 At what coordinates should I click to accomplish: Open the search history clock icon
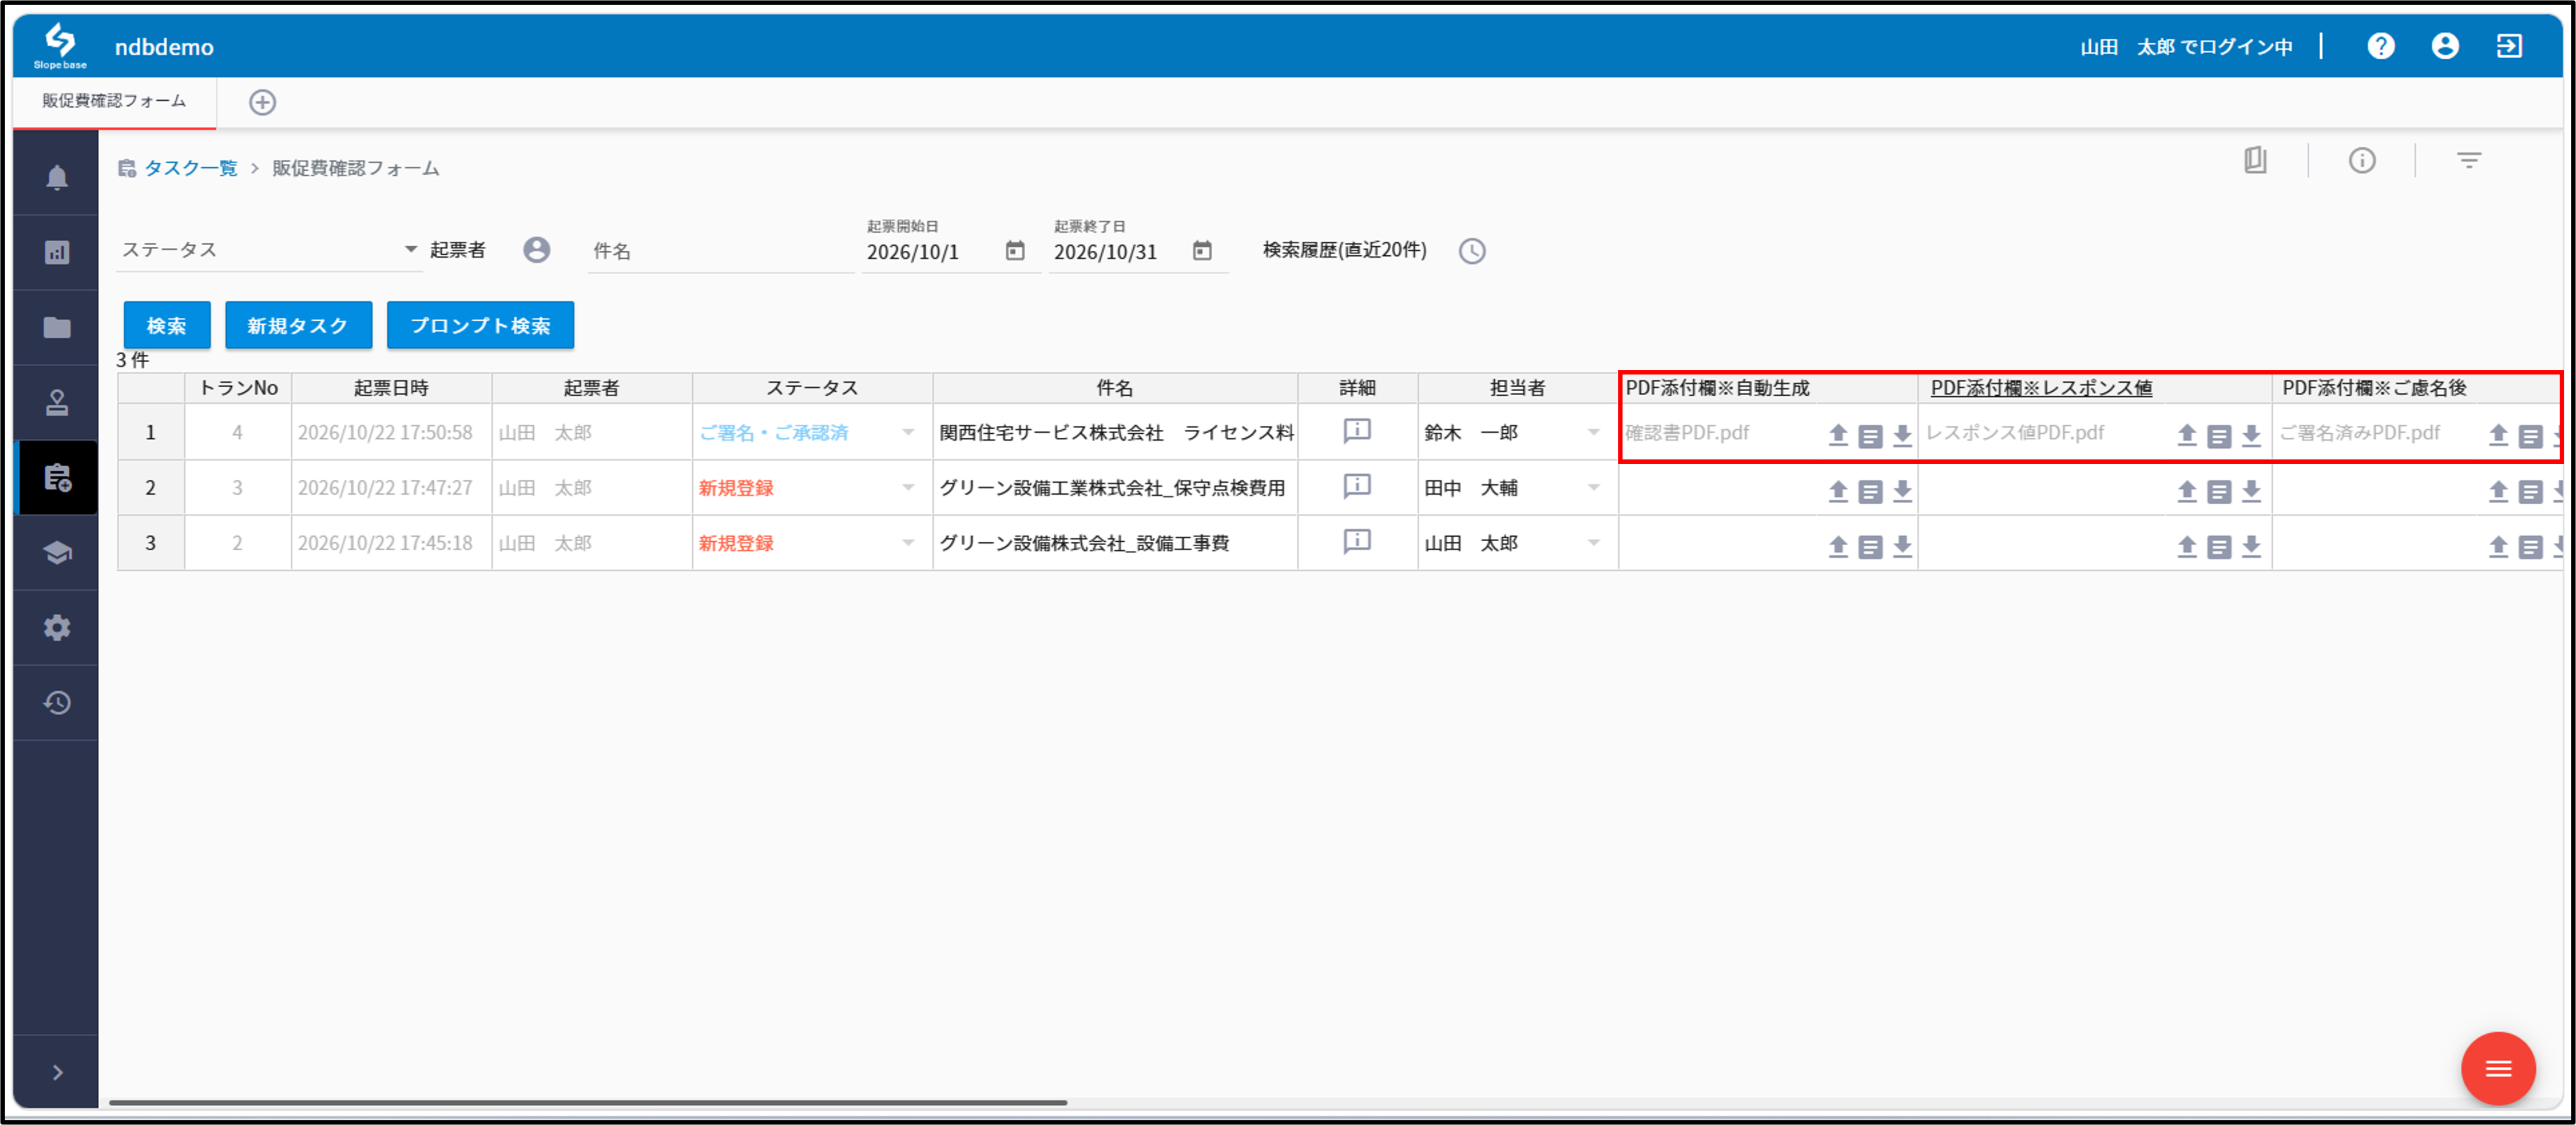[1472, 251]
